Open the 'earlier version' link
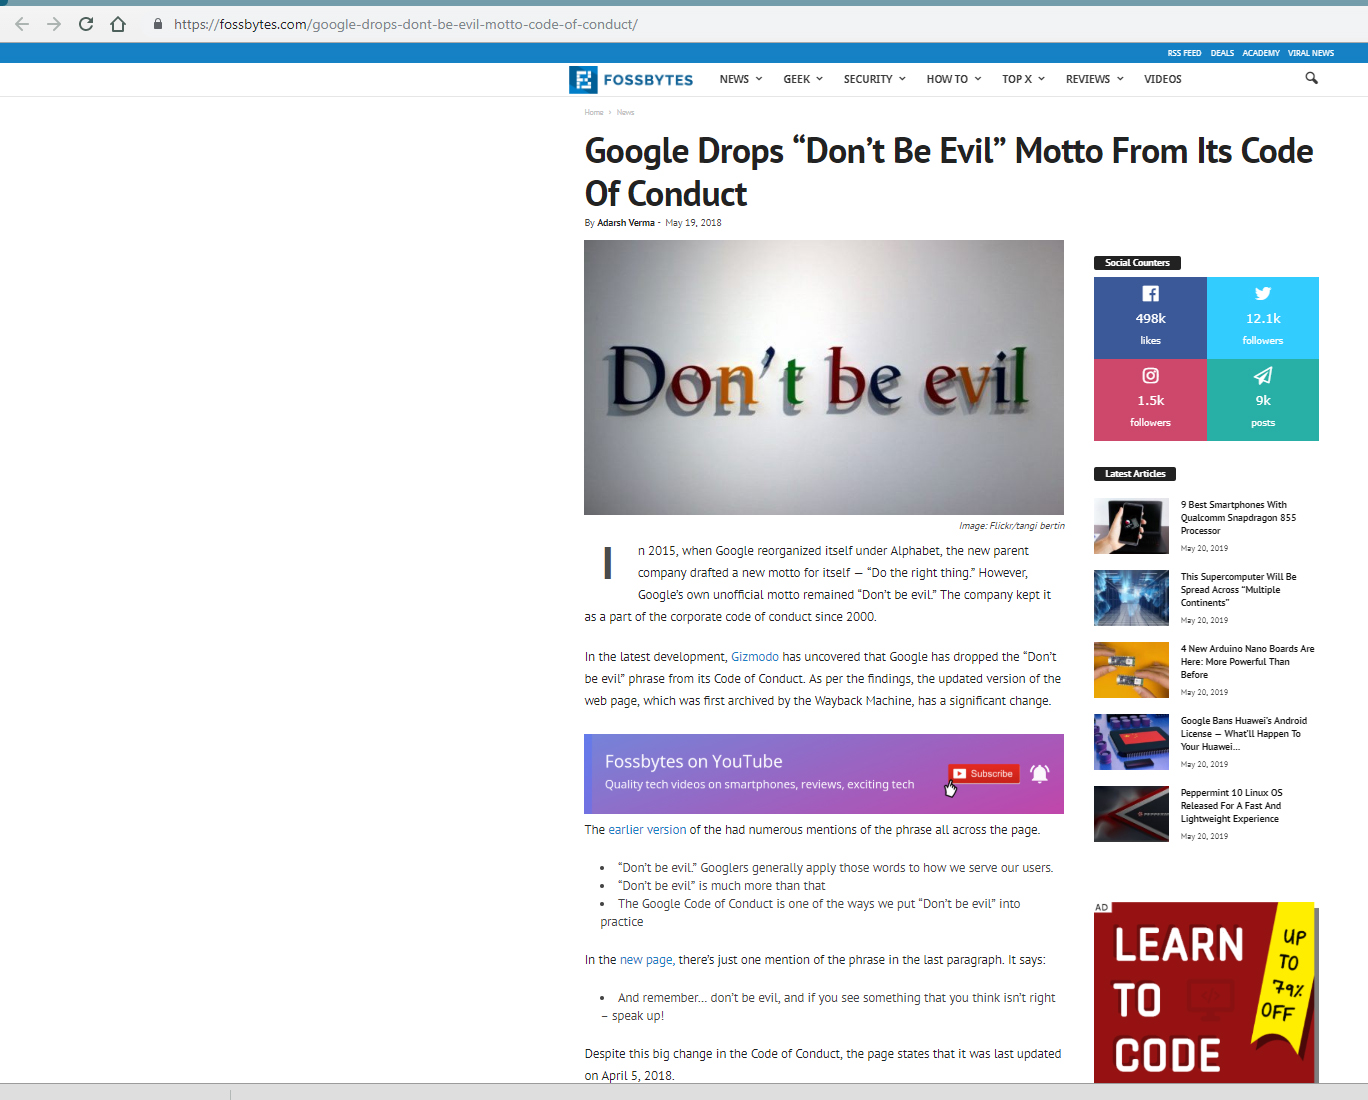The image size is (1368, 1100). 647,830
